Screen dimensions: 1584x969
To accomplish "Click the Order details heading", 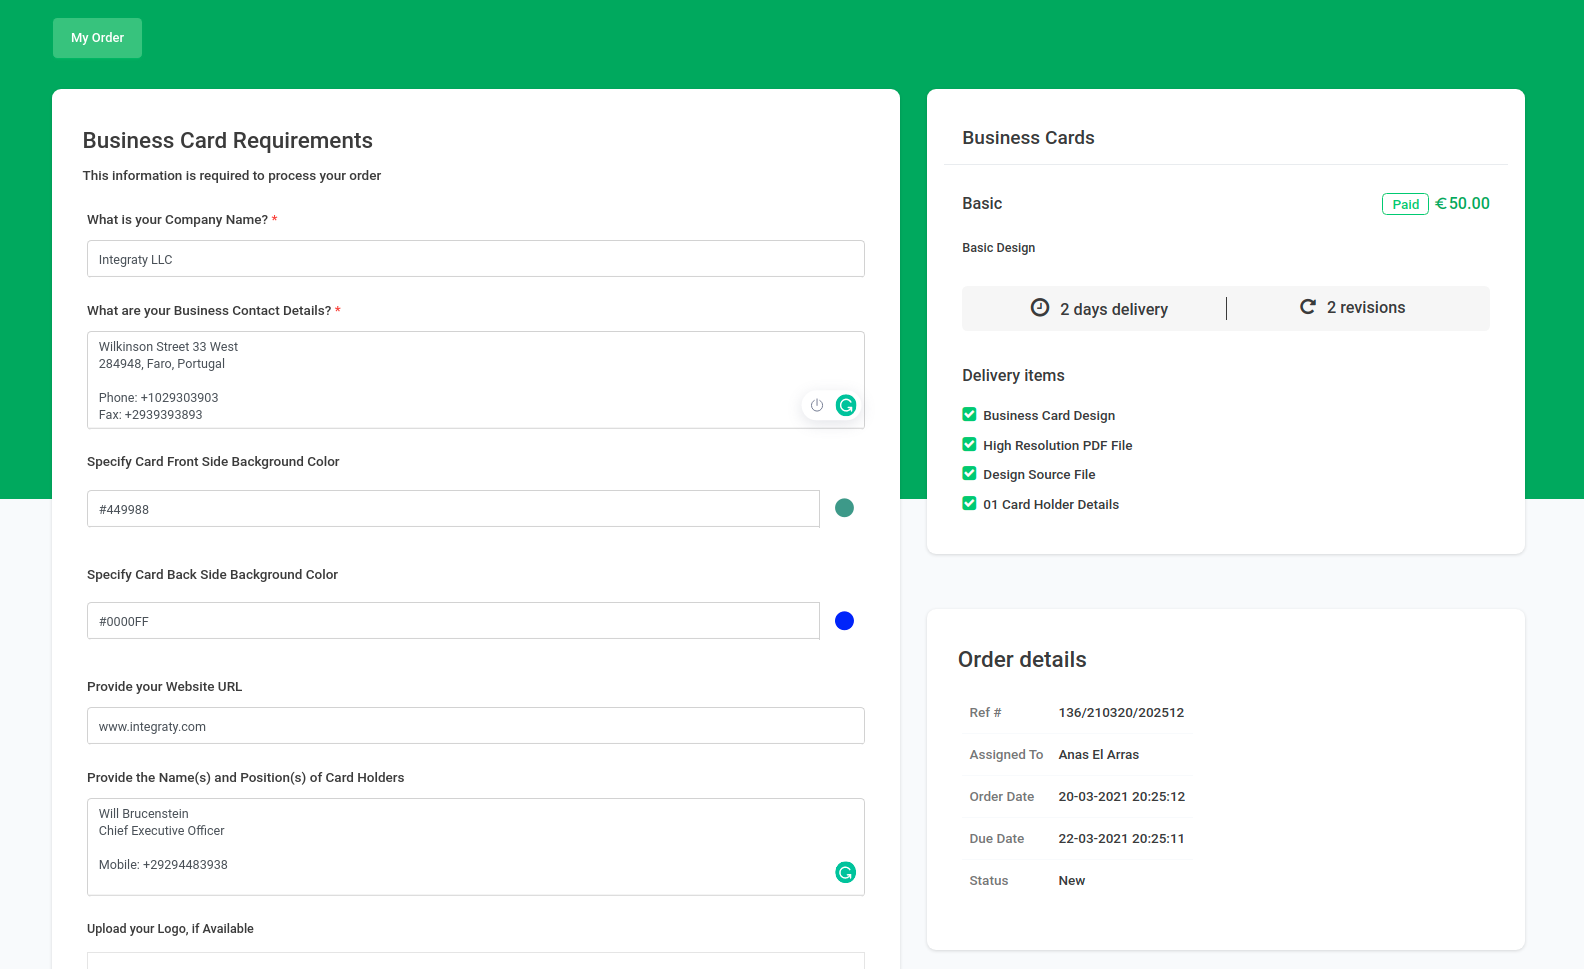I will 1022,660.
